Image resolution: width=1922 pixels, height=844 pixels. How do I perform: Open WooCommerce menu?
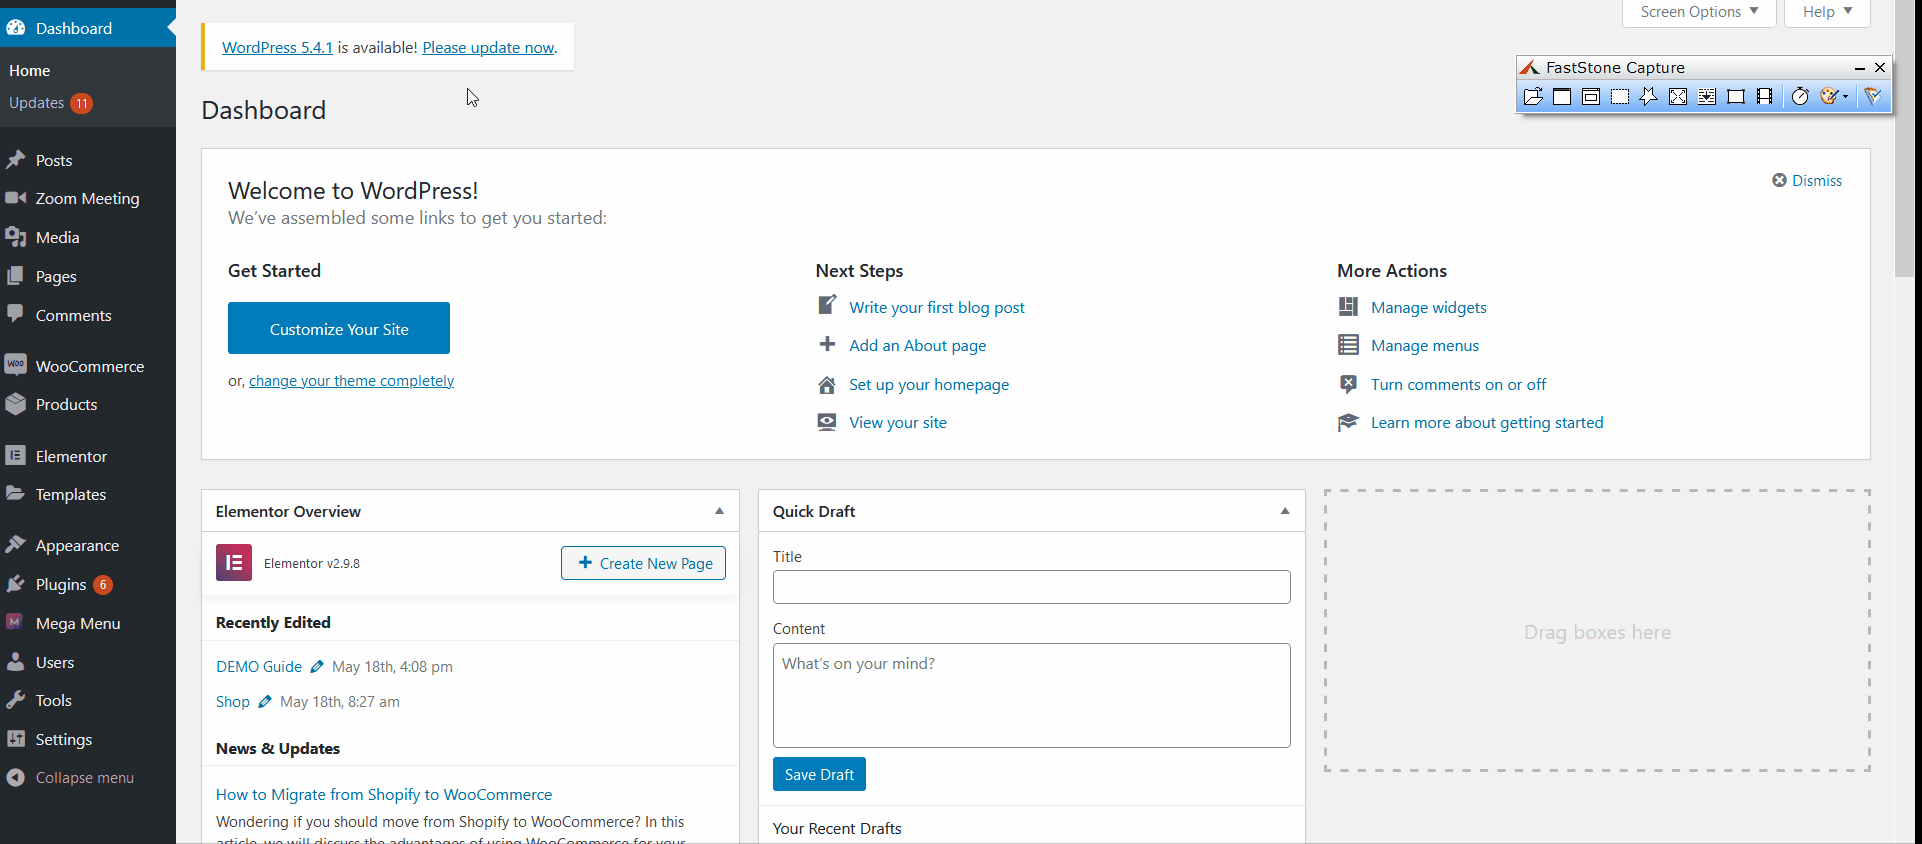tap(88, 366)
